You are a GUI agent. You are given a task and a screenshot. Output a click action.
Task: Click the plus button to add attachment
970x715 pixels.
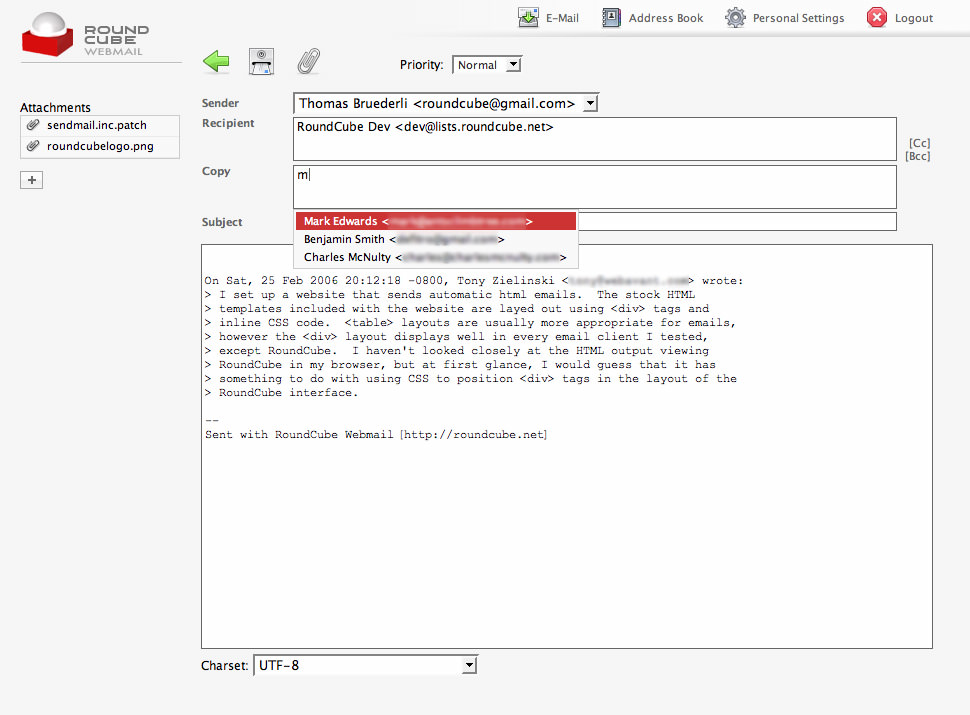pos(32,180)
